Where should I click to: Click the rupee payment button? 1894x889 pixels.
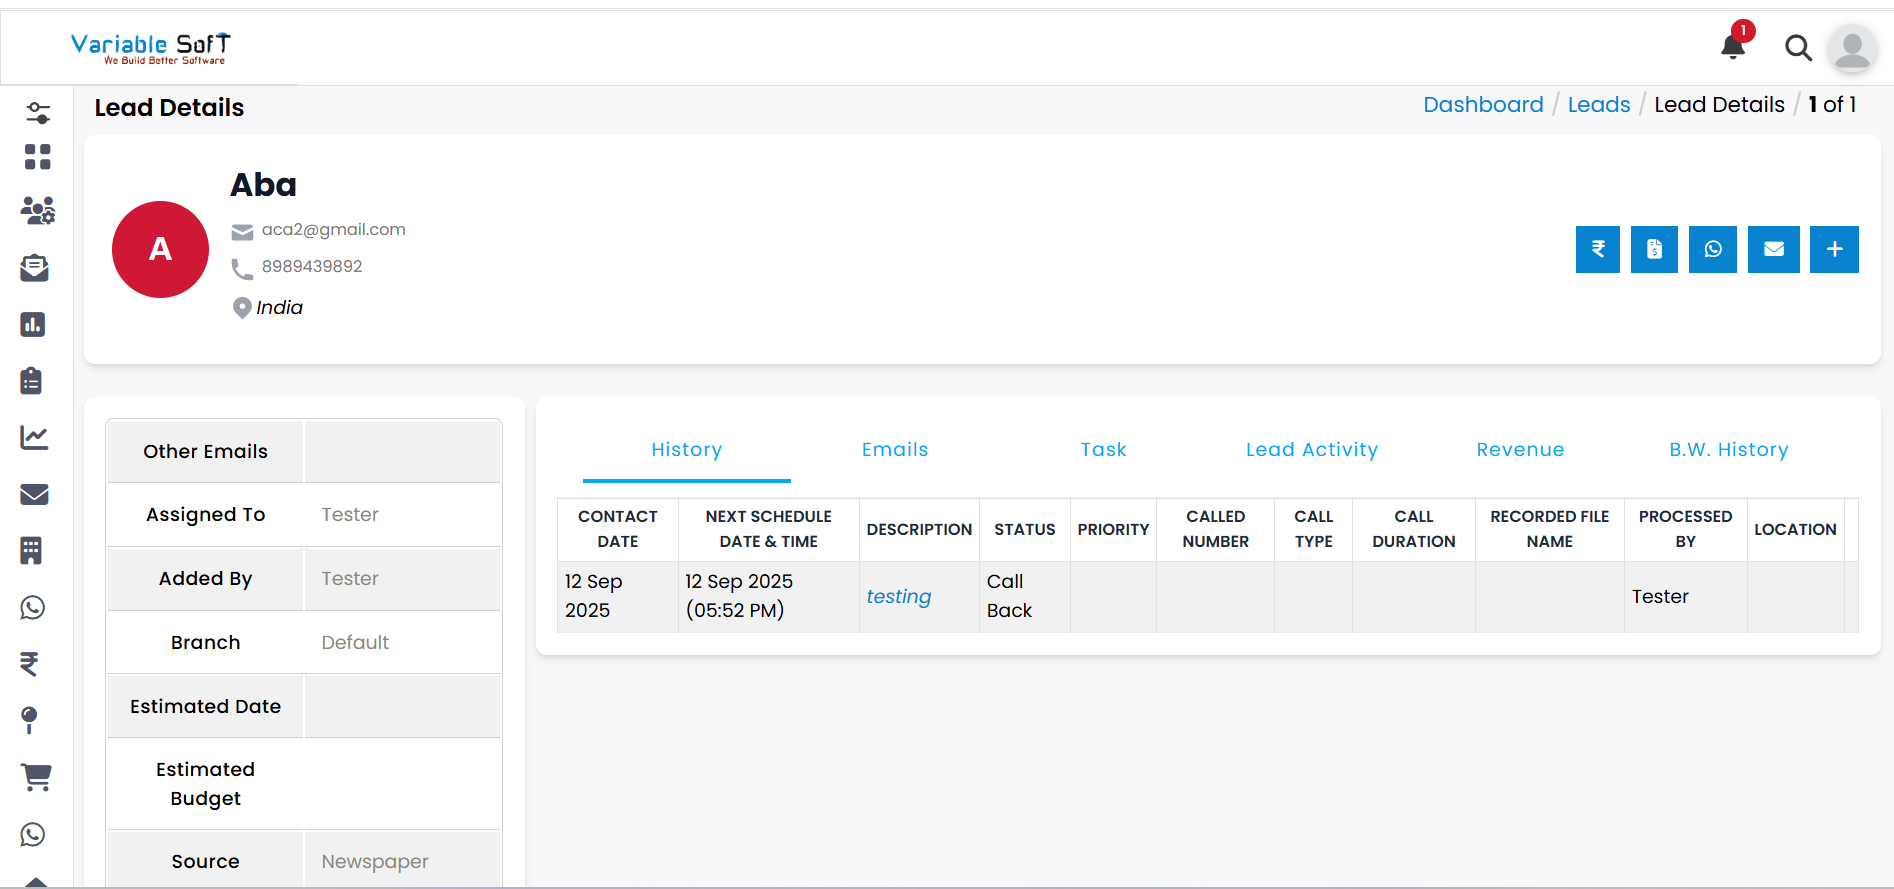[1597, 249]
